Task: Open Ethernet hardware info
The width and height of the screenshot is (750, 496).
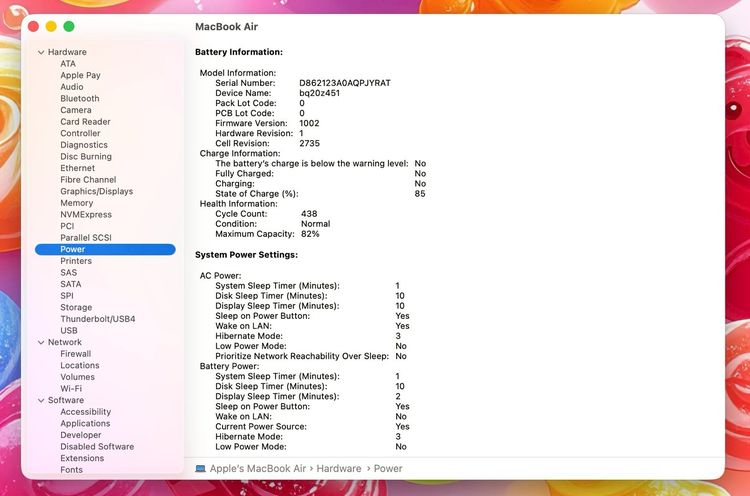Action: (x=77, y=168)
